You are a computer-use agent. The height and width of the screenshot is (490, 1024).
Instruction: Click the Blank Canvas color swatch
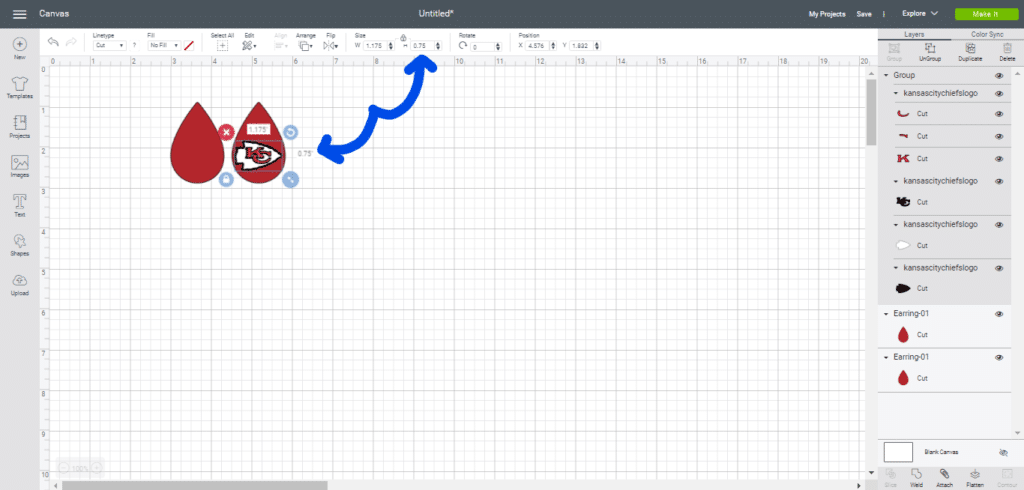[898, 452]
